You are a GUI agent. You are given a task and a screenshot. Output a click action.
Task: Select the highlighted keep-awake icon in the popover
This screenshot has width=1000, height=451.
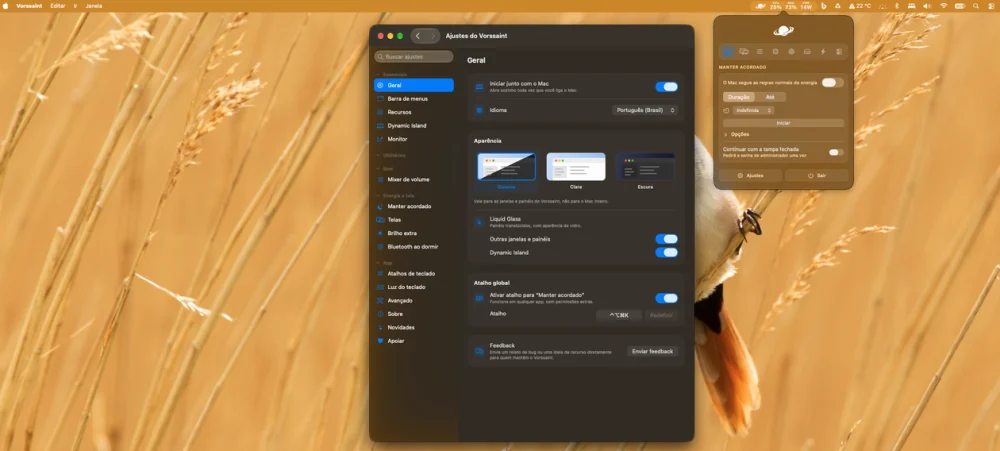(x=728, y=52)
